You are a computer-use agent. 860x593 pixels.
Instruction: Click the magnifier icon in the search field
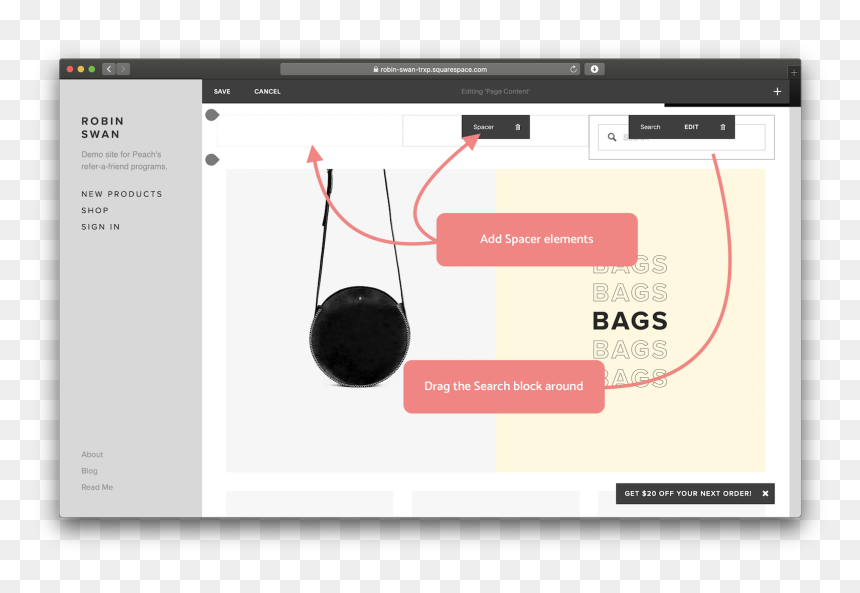pos(612,137)
